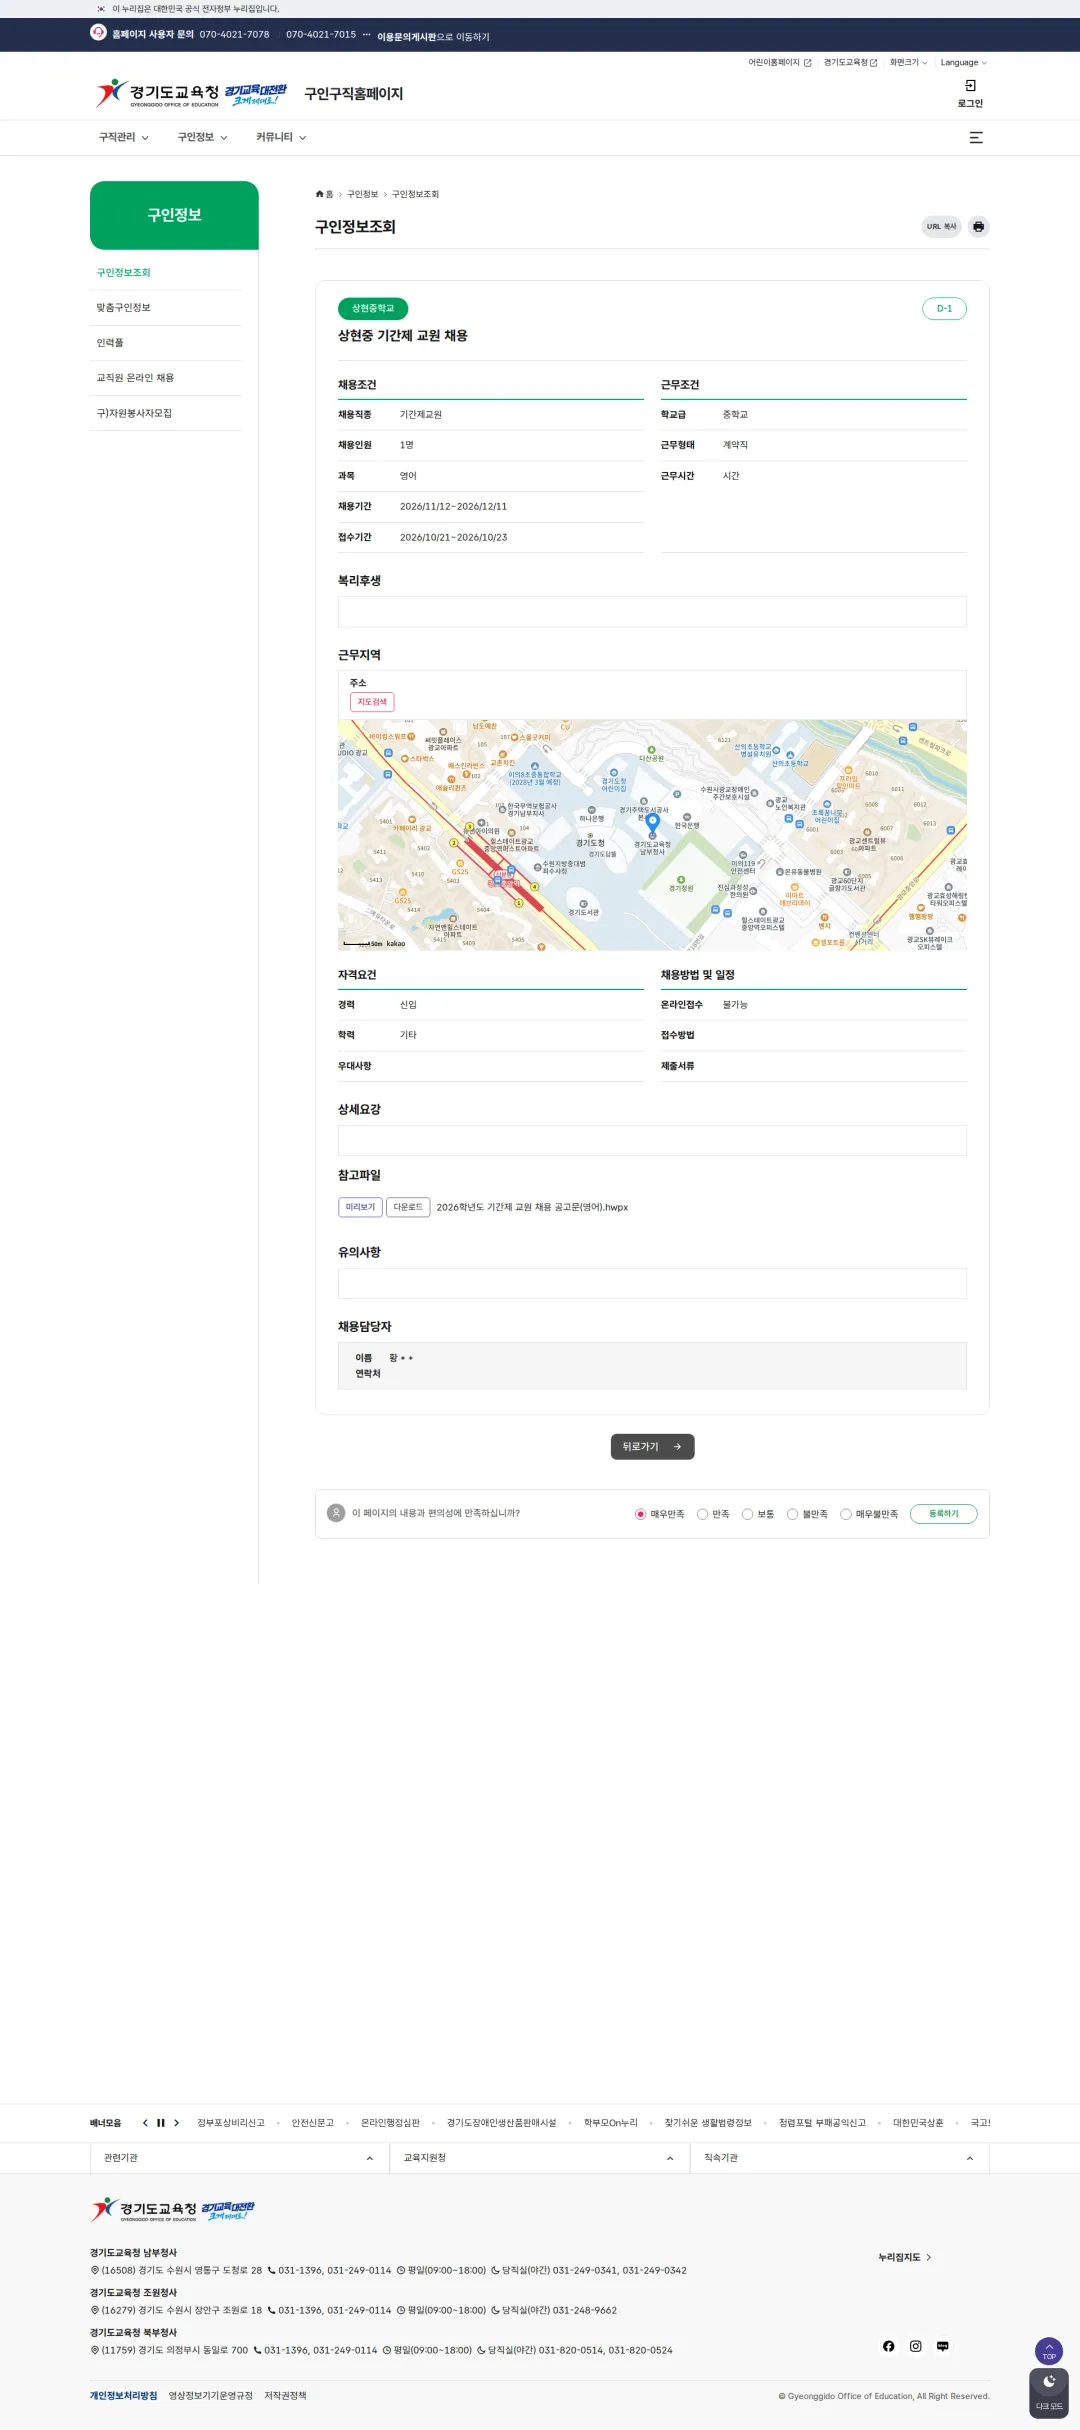Screen dimensions: 1080x2430
Task: Open 구)자원봉사자모집 in the sidebar menu
Action: 134,413
